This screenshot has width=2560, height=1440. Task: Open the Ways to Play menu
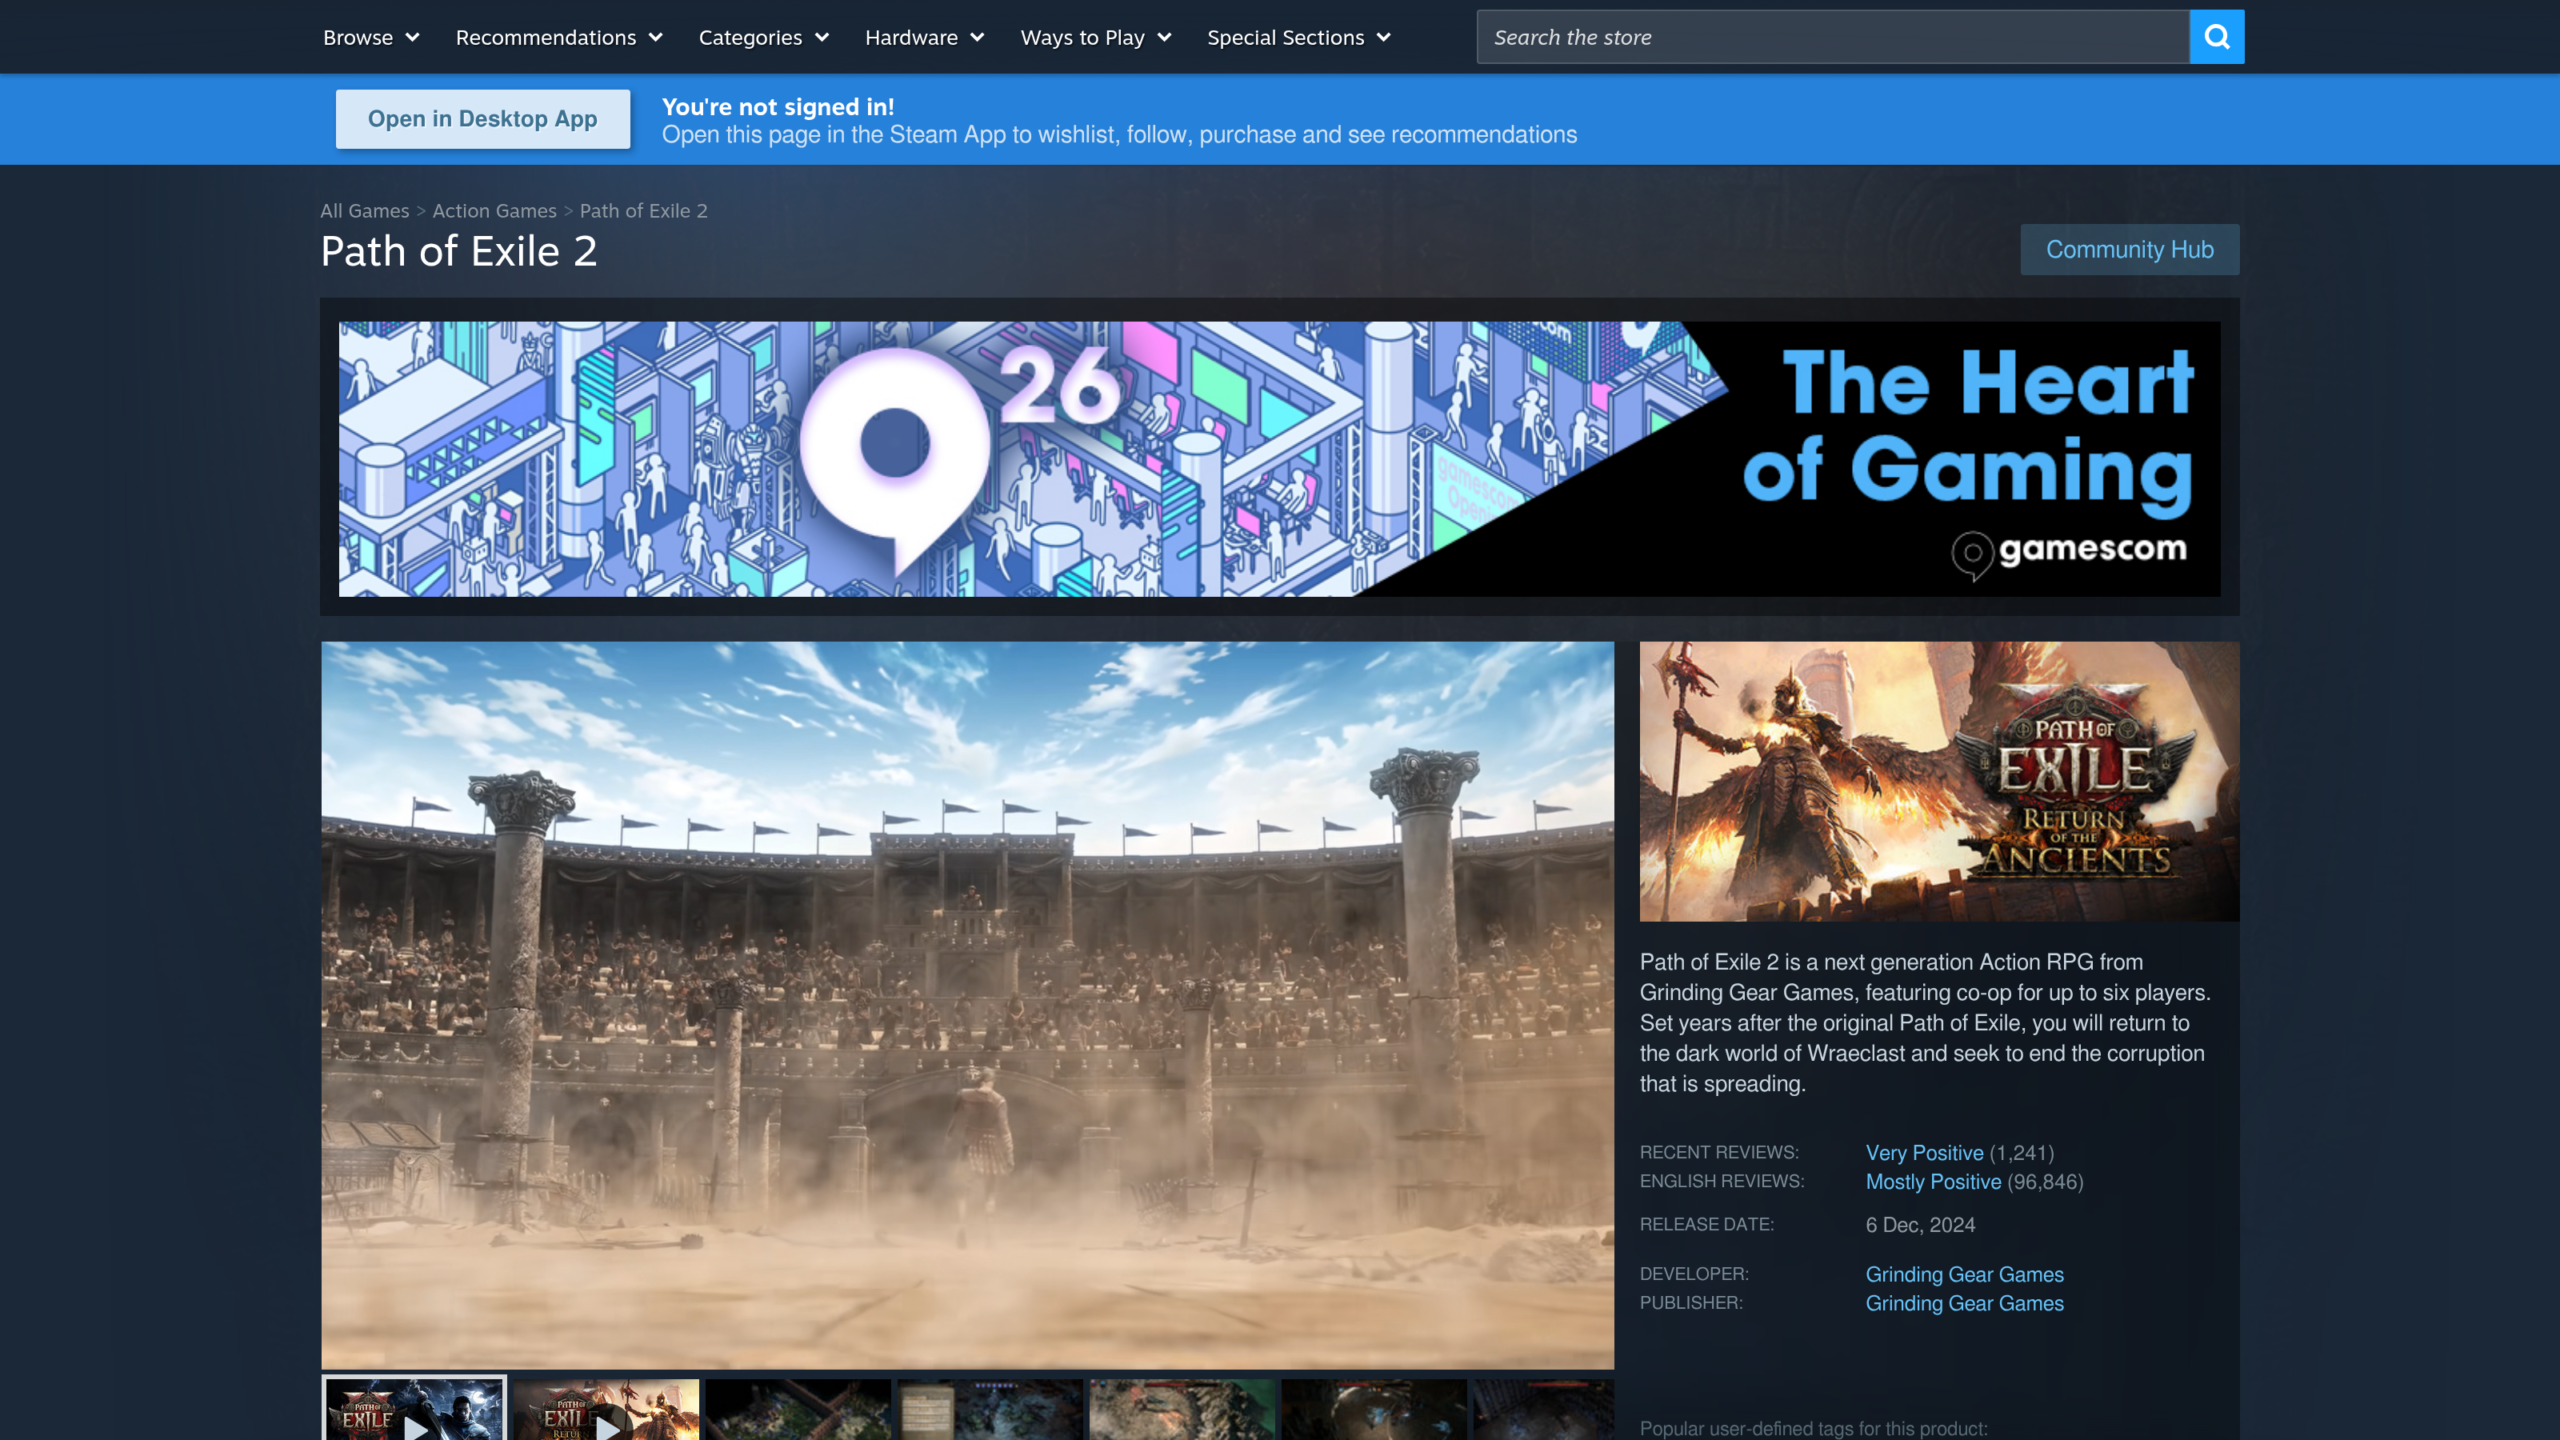click(1095, 37)
